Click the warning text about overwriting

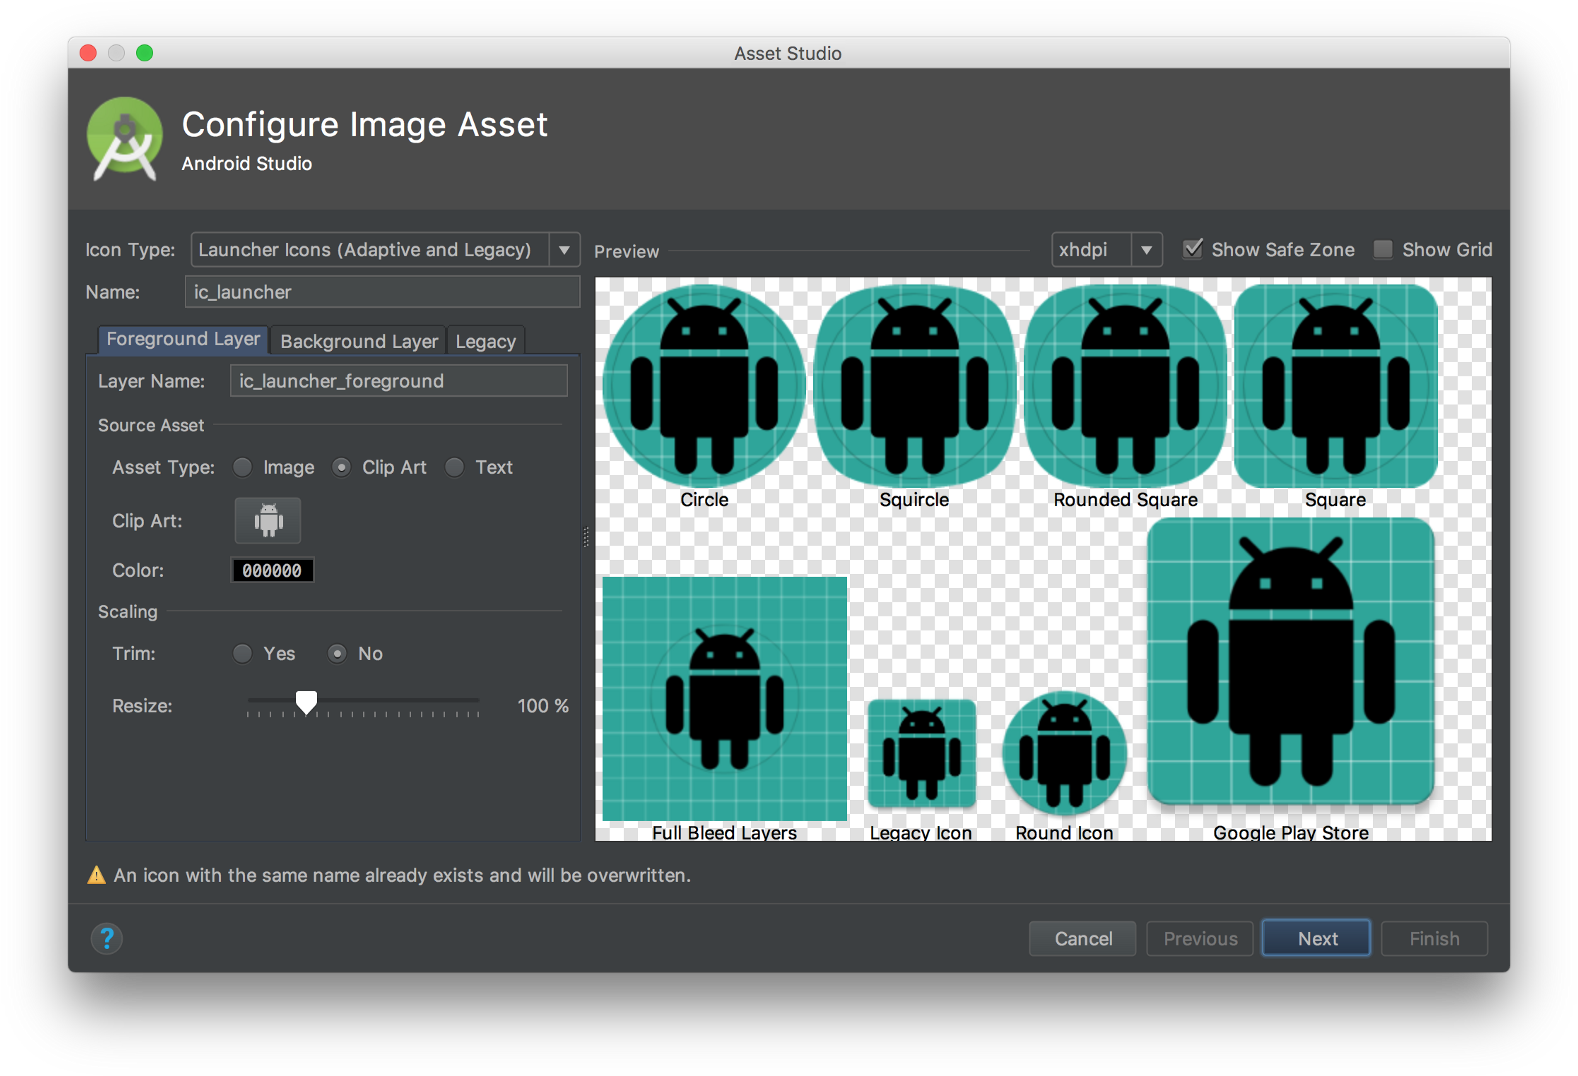pos(402,875)
